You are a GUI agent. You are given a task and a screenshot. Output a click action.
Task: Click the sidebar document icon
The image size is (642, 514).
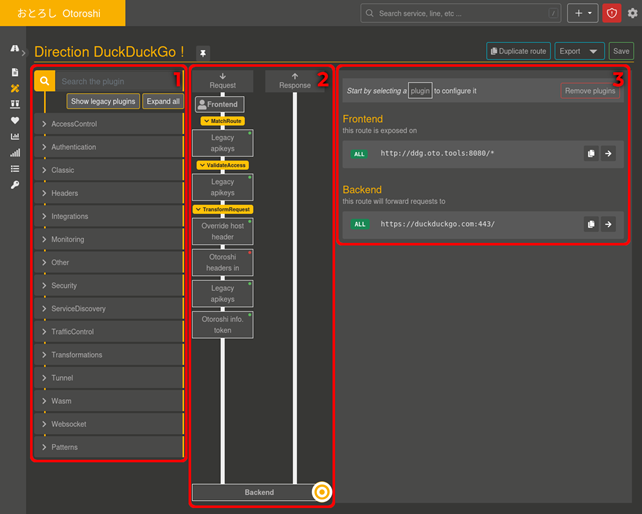click(15, 72)
